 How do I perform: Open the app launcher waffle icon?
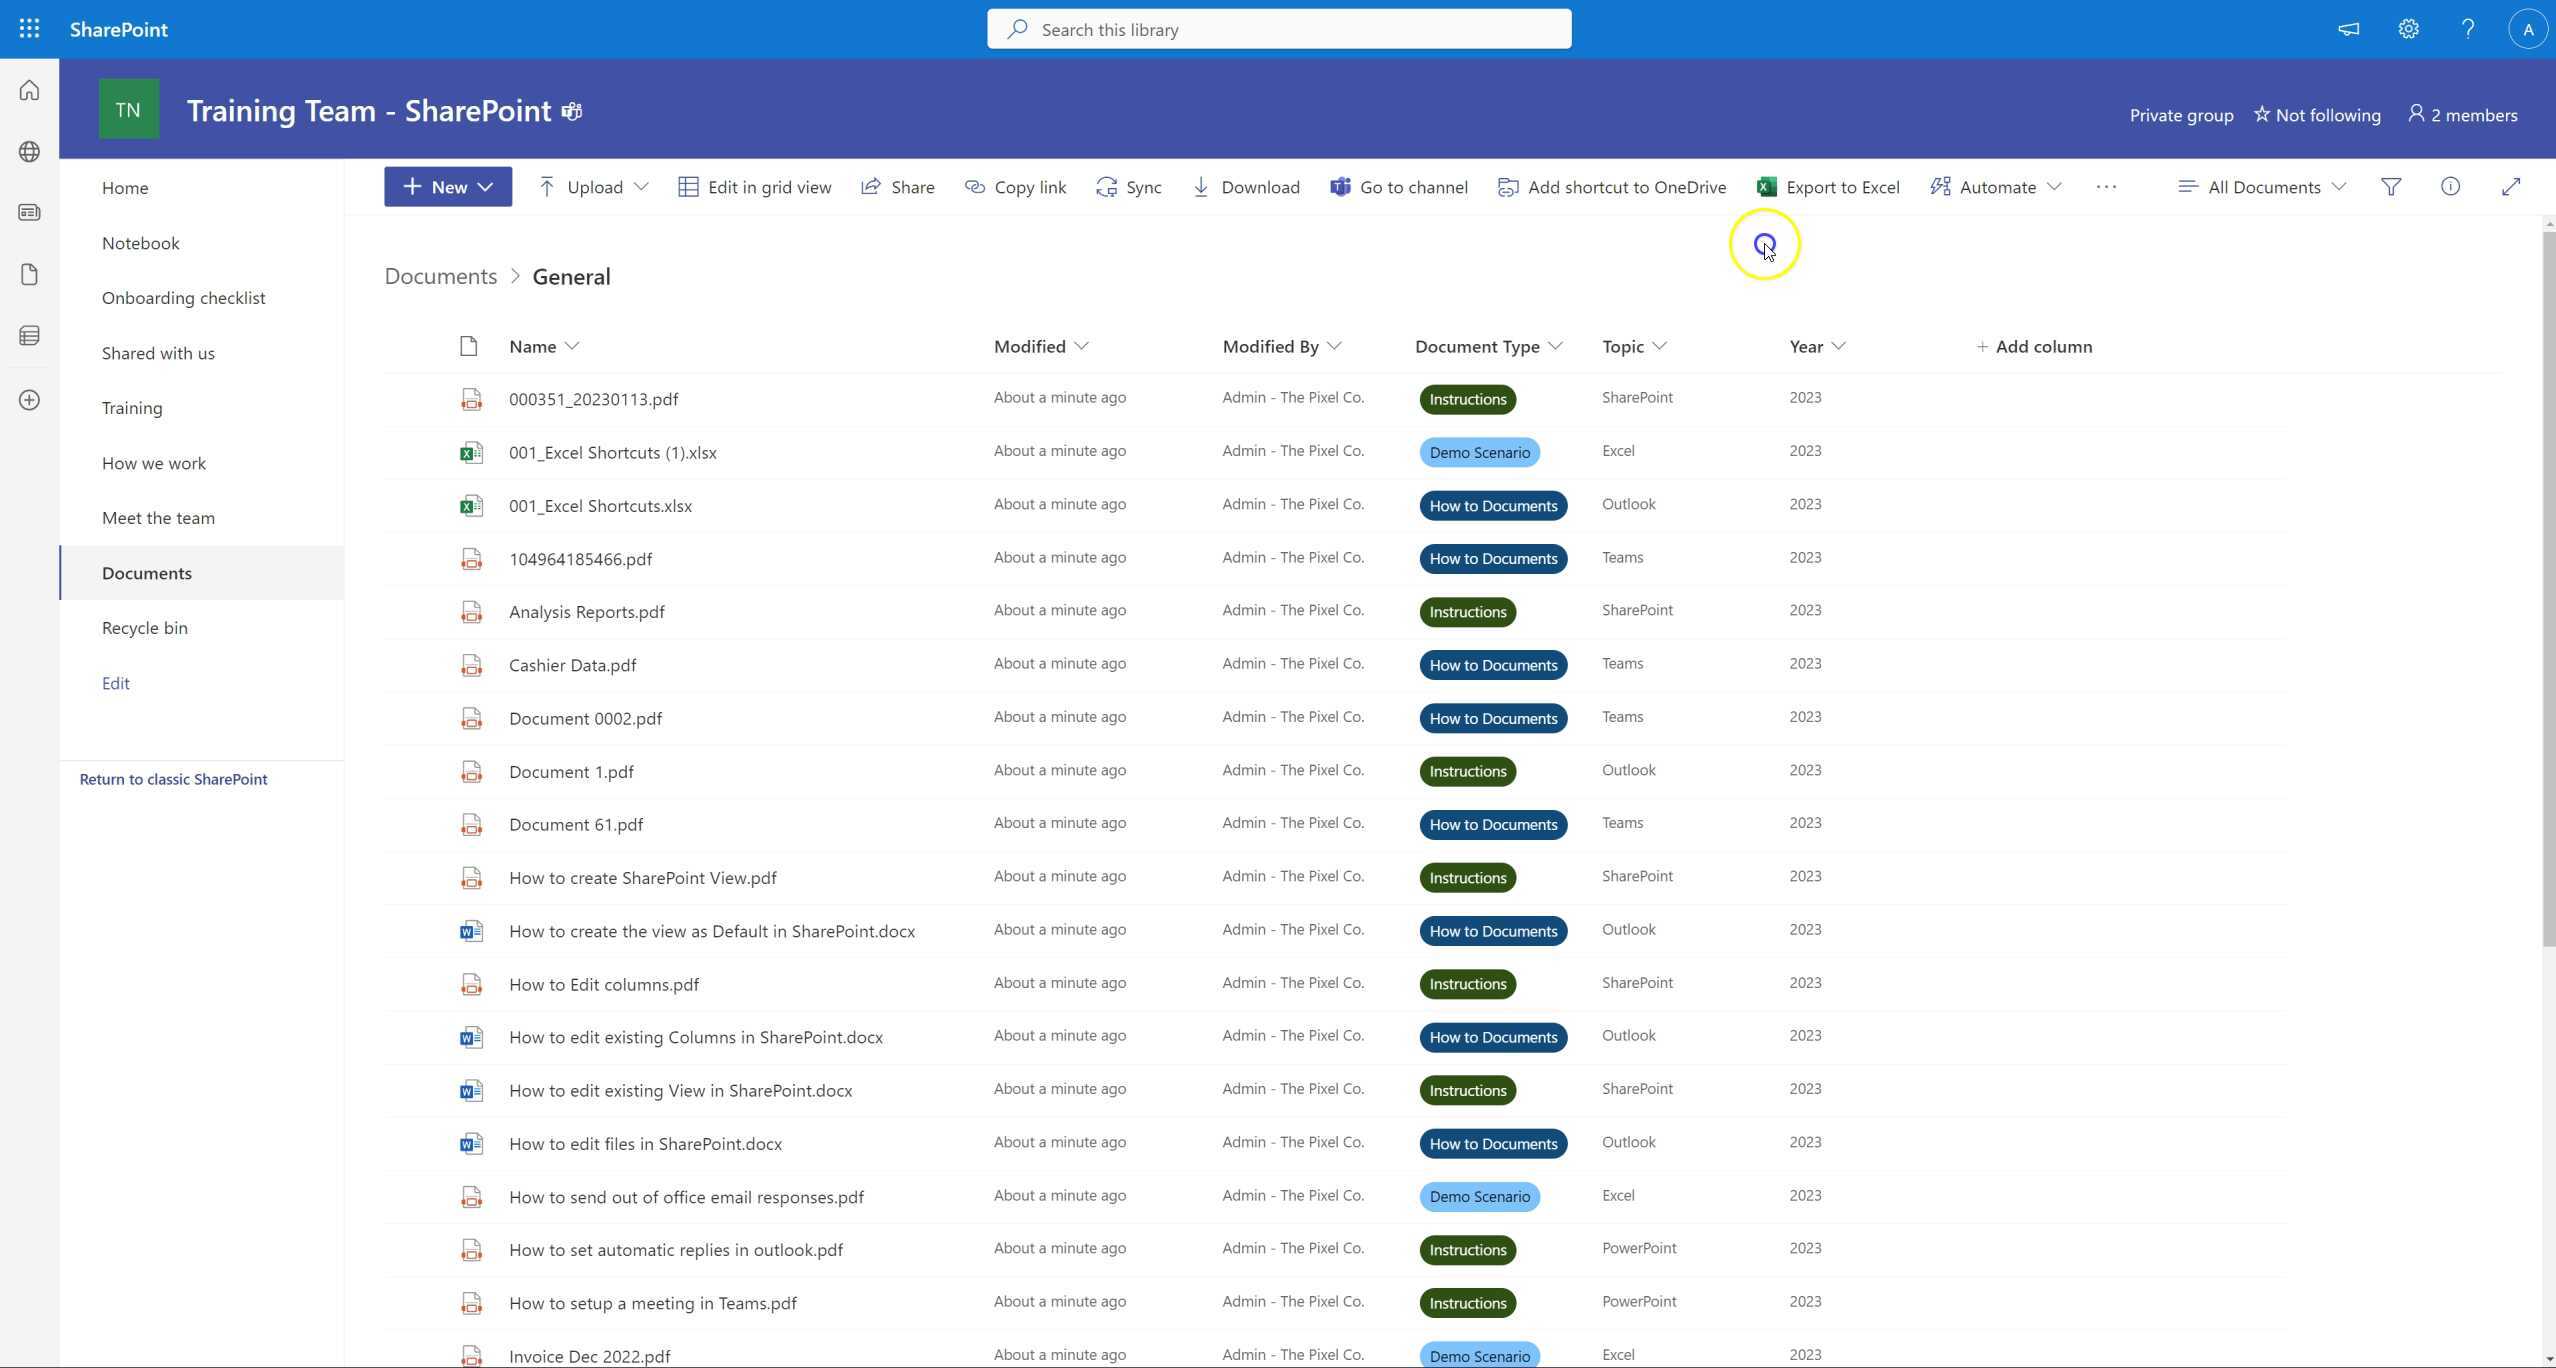(x=29, y=29)
